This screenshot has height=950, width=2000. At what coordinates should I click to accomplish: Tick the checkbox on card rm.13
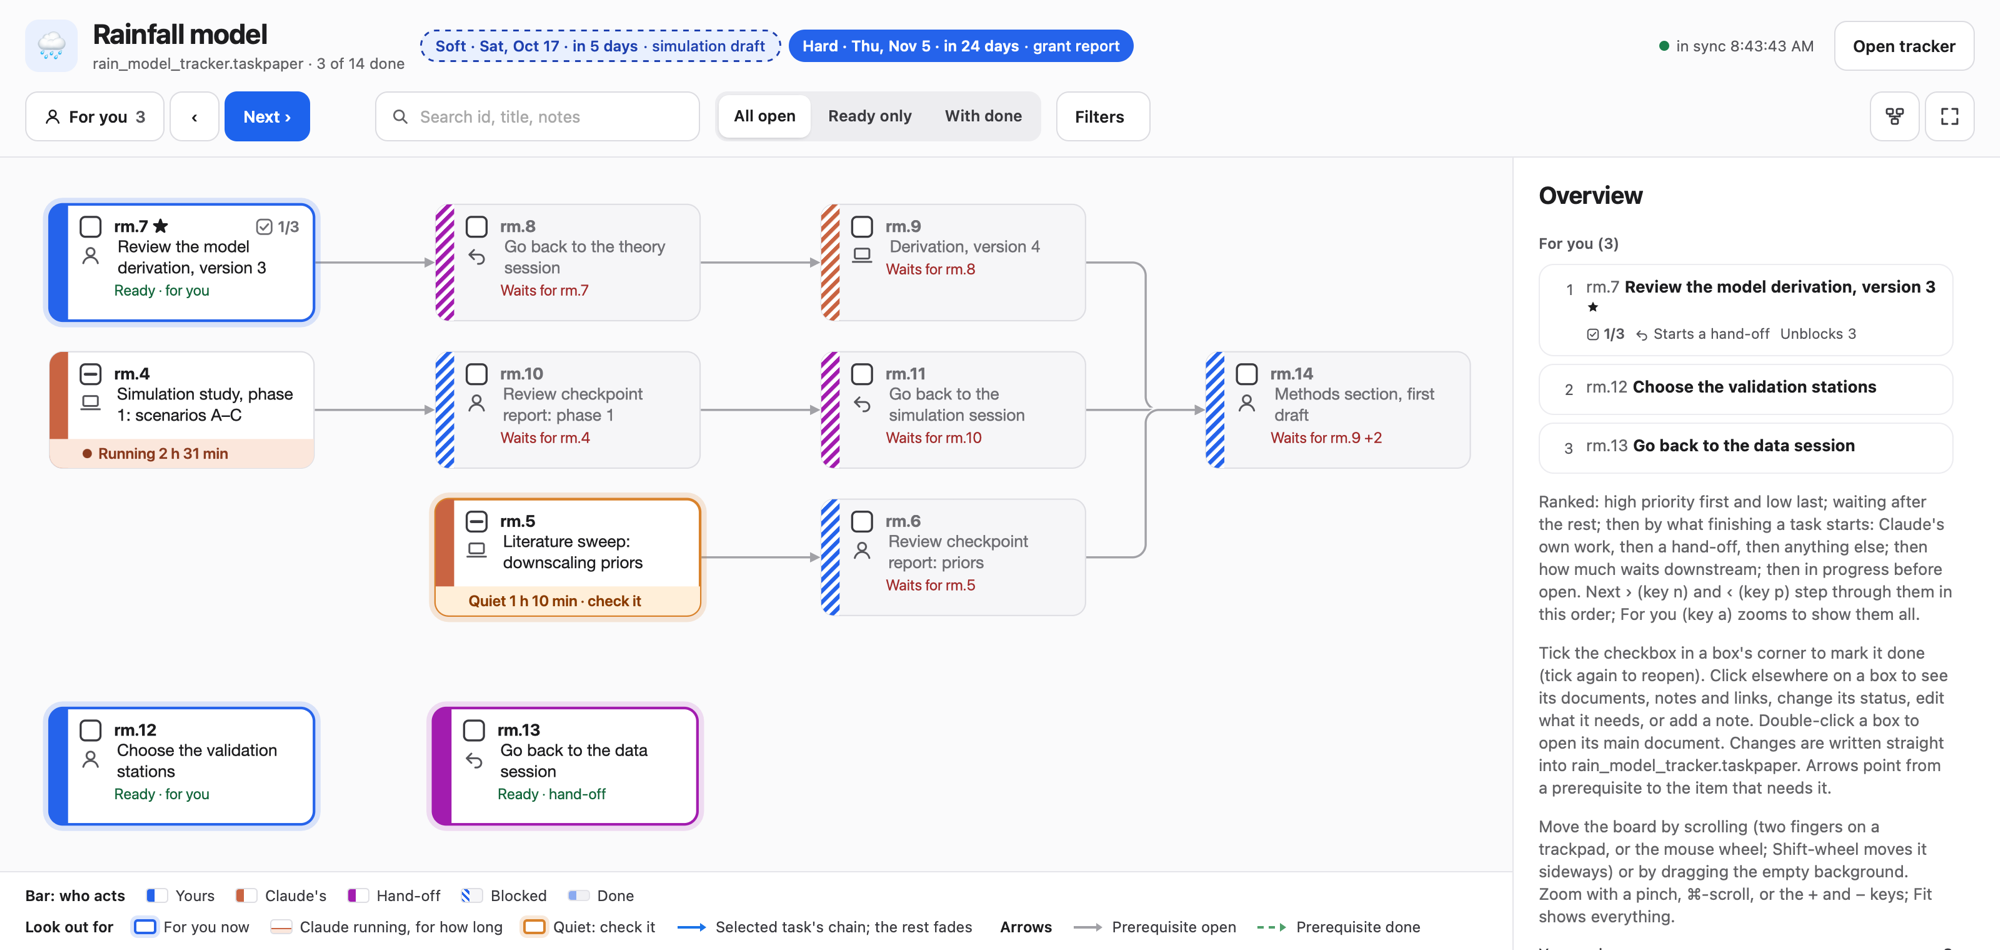tap(474, 730)
